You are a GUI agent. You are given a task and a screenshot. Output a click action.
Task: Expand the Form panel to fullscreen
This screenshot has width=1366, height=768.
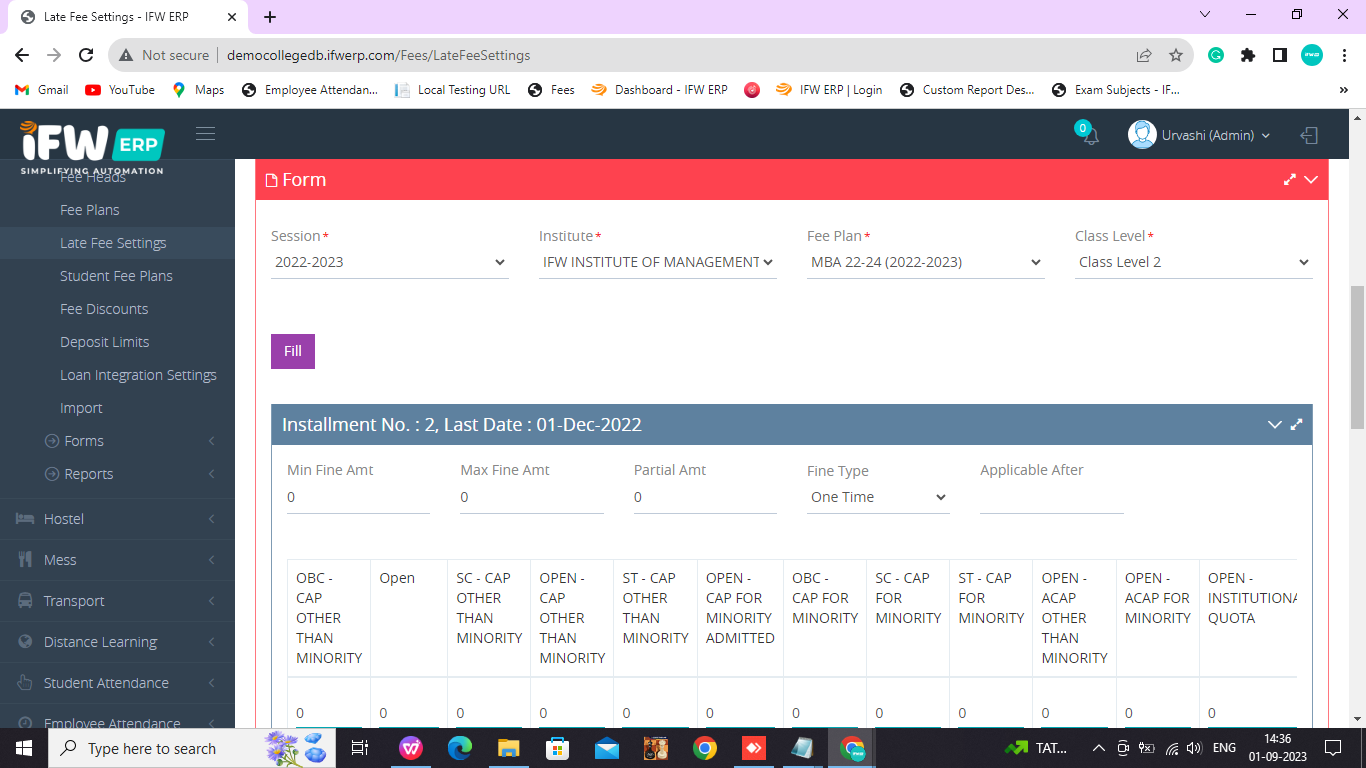point(1290,180)
